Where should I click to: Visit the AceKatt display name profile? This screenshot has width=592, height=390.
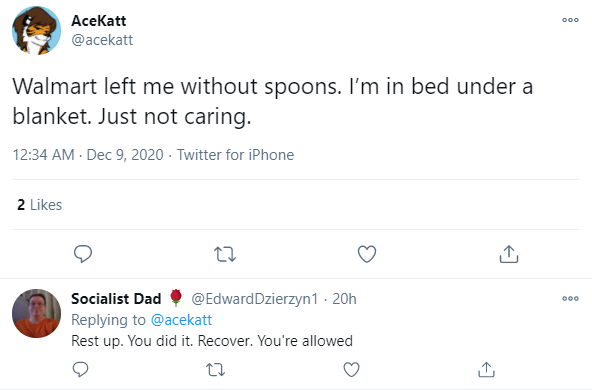[99, 21]
